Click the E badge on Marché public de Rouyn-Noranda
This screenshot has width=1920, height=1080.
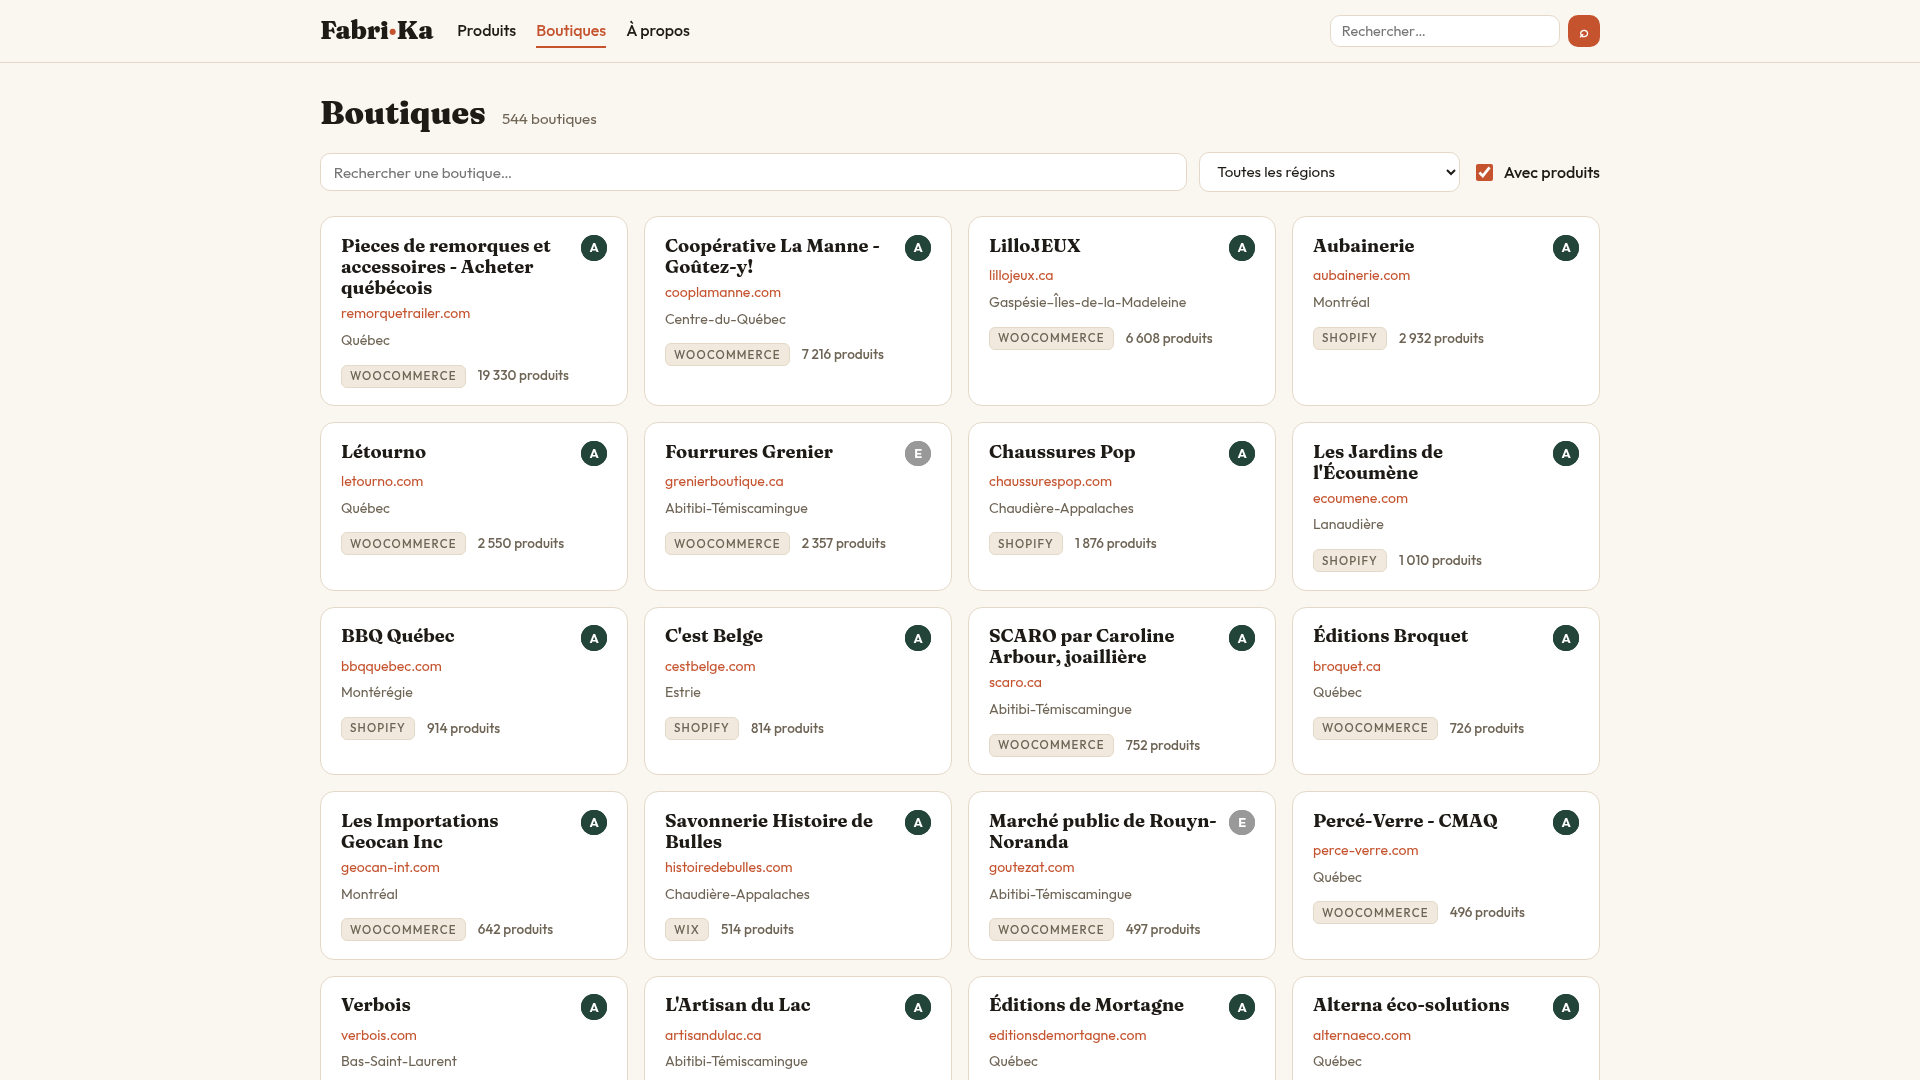pyautogui.click(x=1242, y=823)
